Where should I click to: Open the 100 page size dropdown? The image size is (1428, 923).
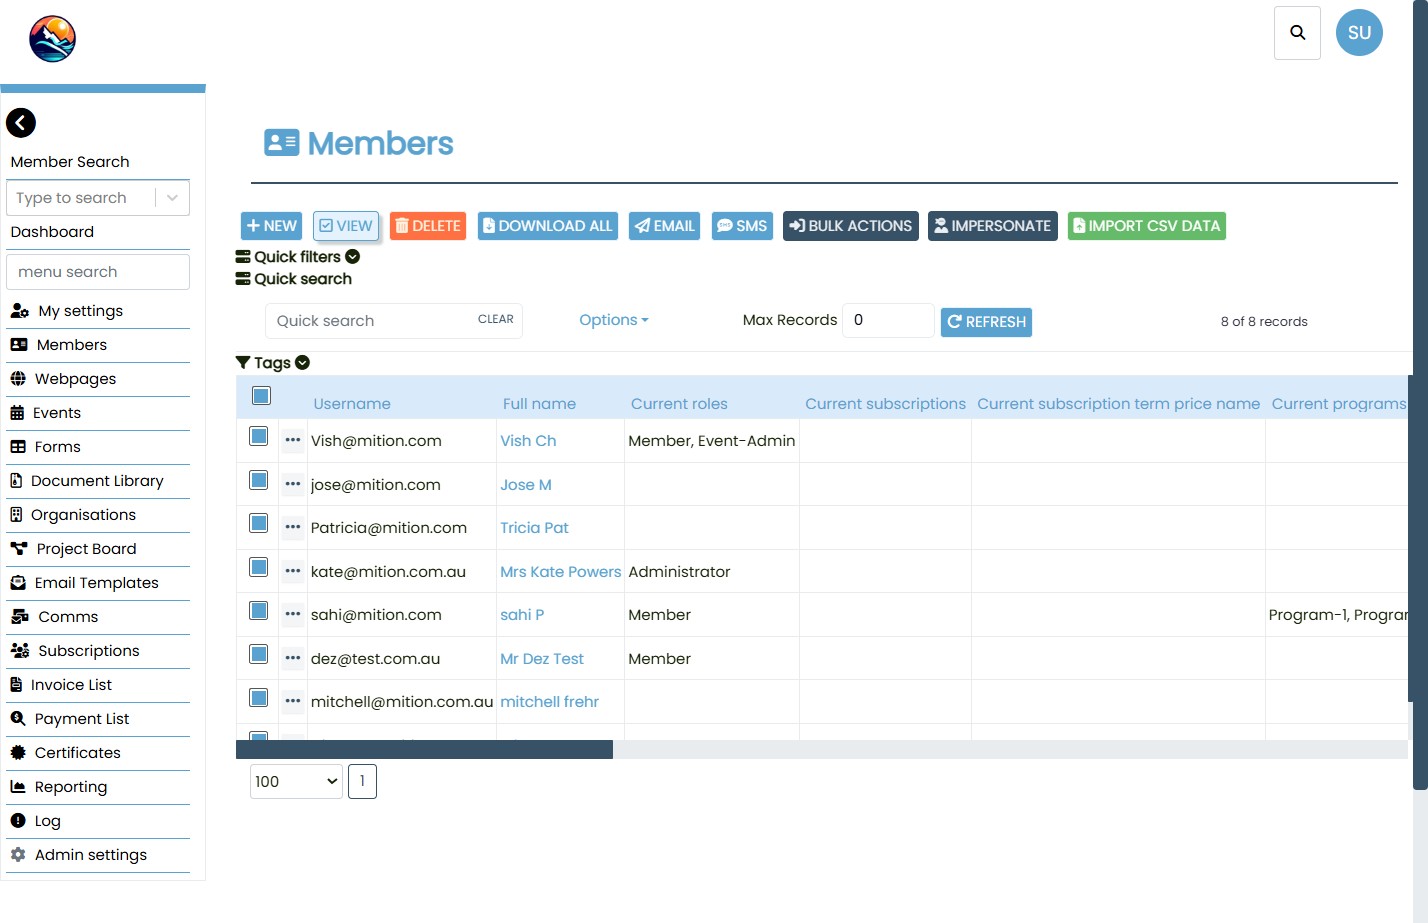[296, 782]
